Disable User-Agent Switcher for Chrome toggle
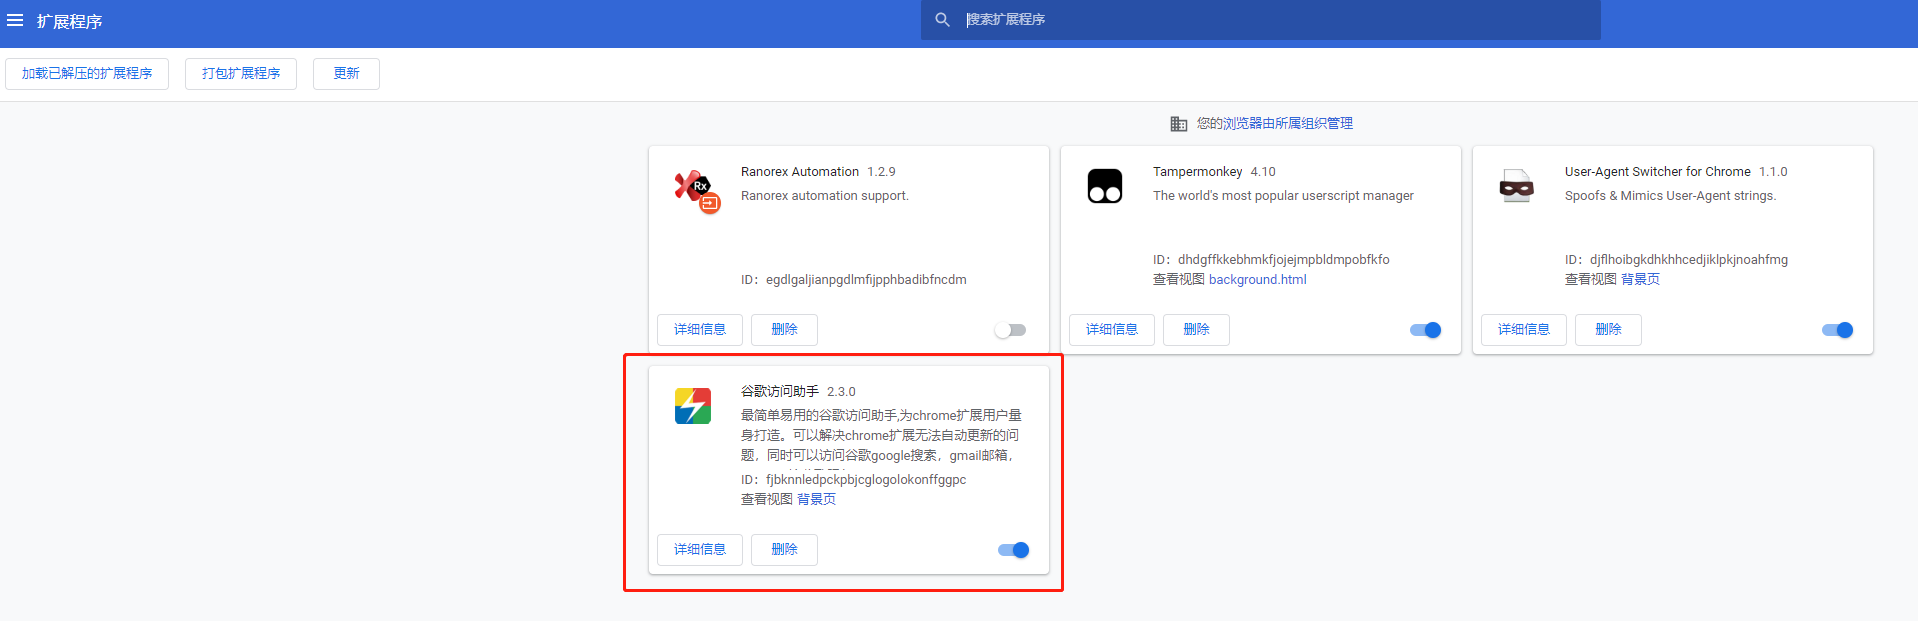 pos(1837,330)
